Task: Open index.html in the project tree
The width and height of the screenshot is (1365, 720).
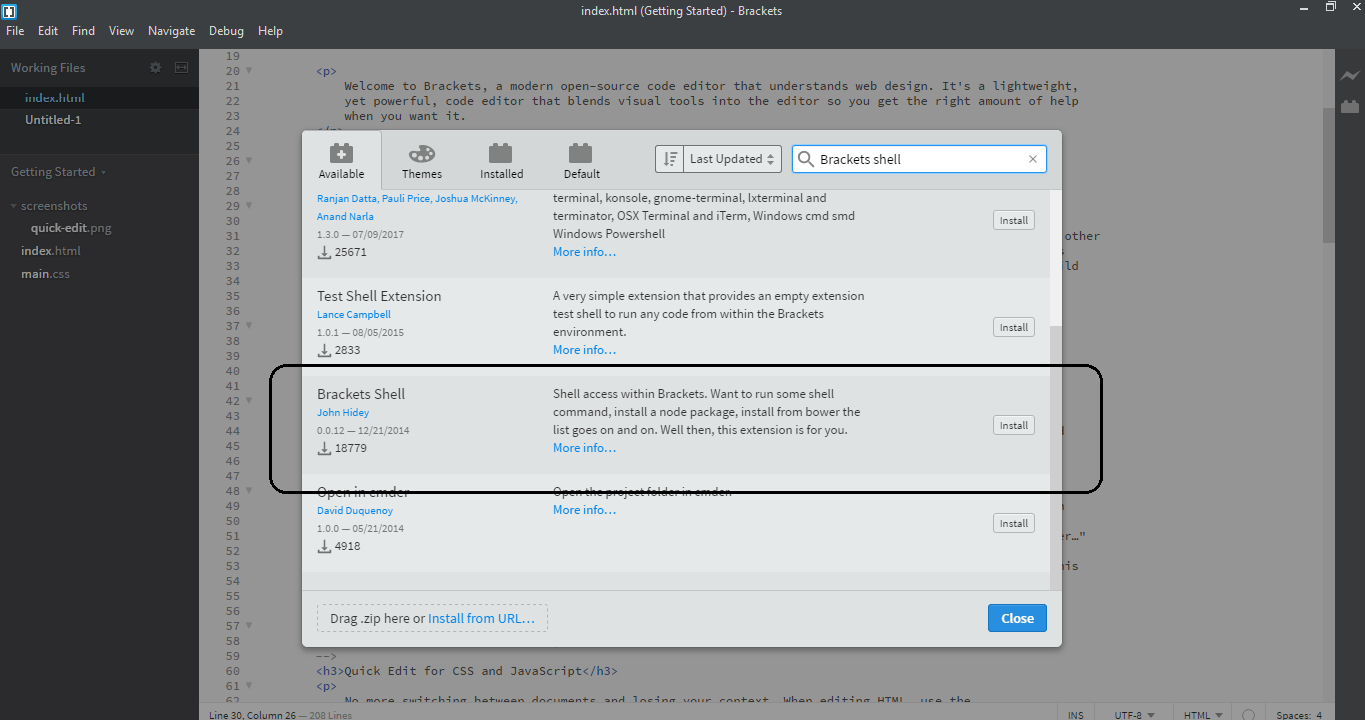Action: (51, 251)
